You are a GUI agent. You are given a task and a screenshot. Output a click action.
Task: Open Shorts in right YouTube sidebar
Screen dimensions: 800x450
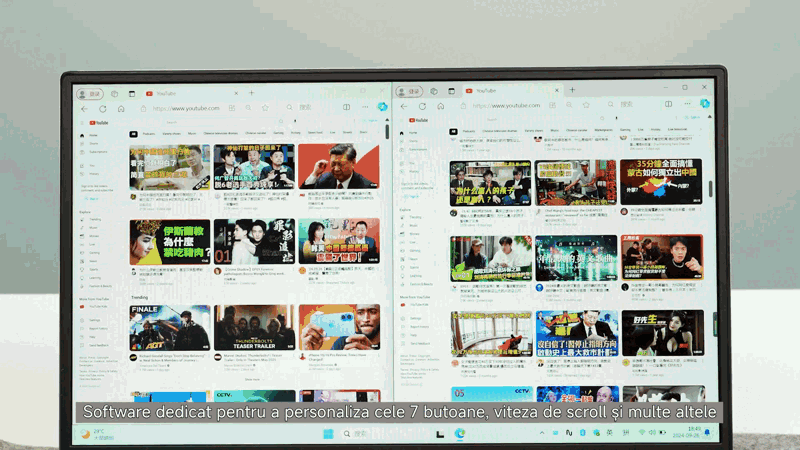[410, 141]
